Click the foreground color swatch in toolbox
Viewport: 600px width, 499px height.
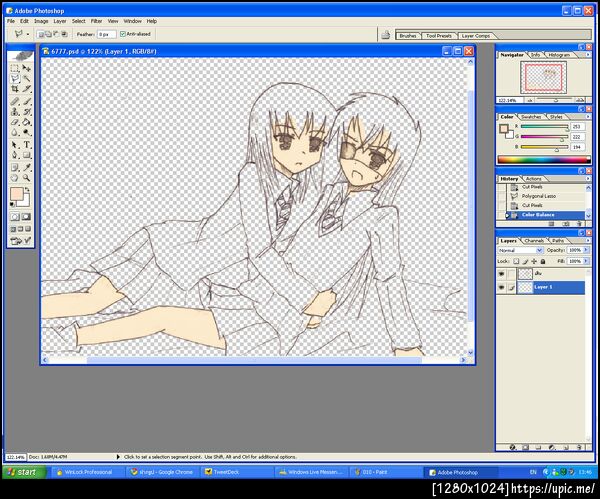16,194
